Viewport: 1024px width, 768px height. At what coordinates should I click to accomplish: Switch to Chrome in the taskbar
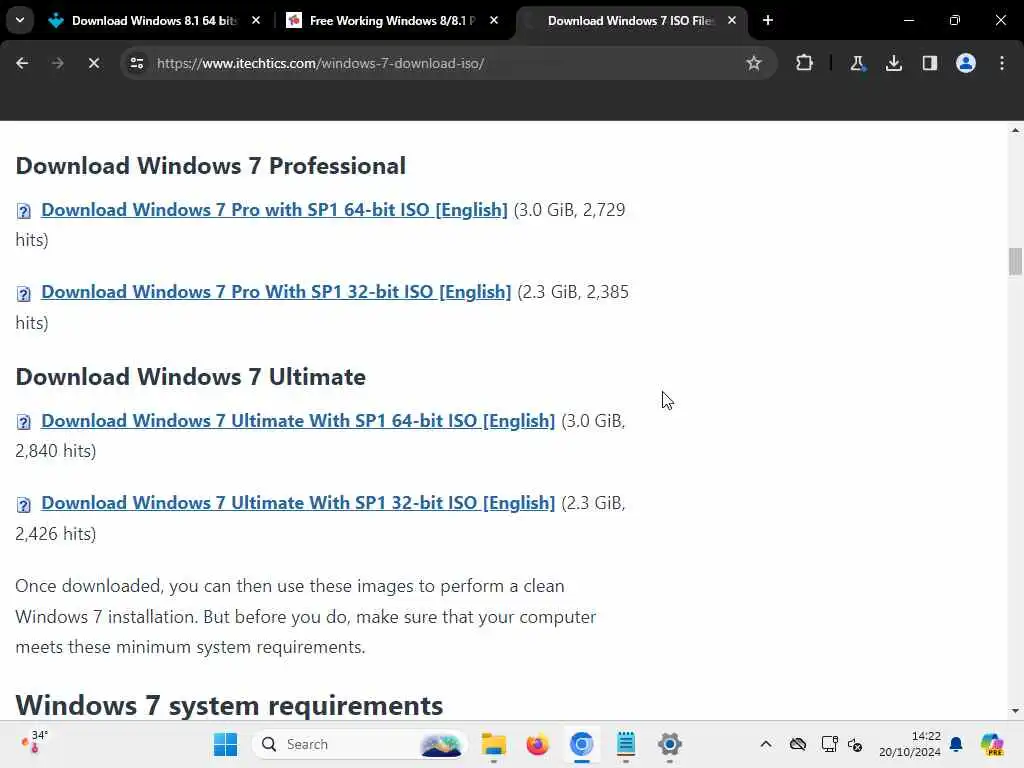(581, 744)
